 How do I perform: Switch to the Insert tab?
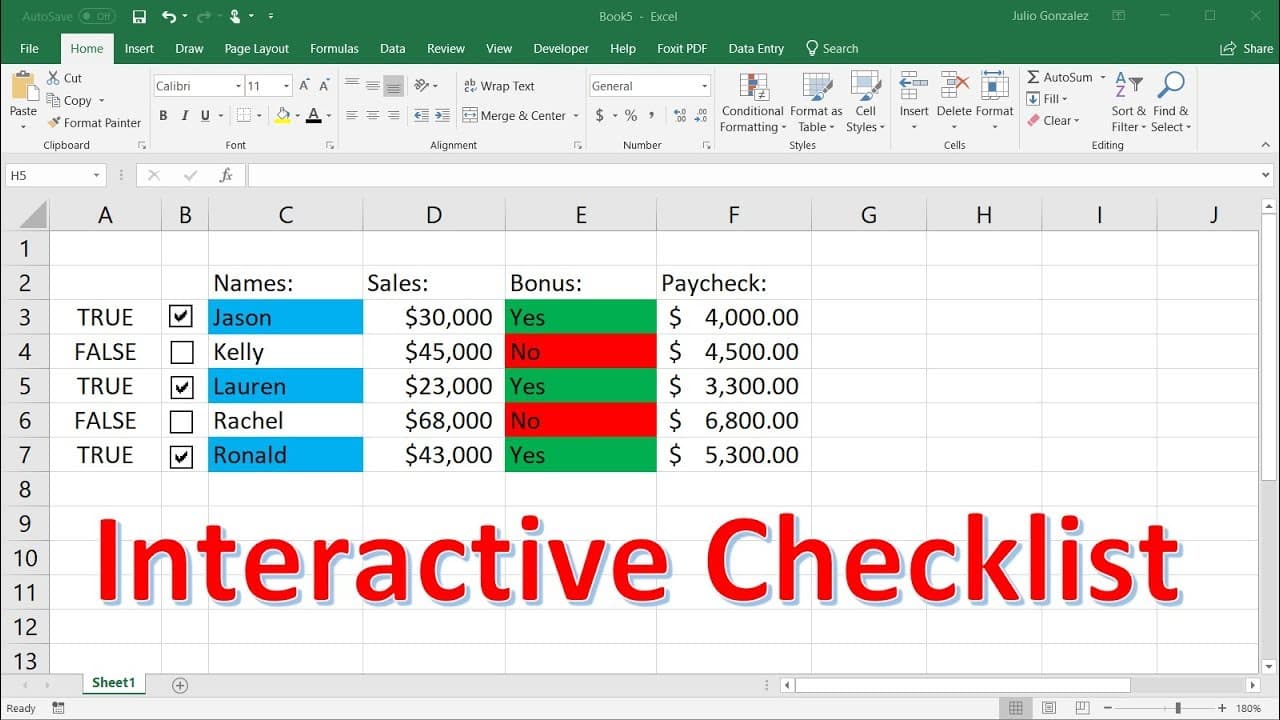tap(139, 48)
